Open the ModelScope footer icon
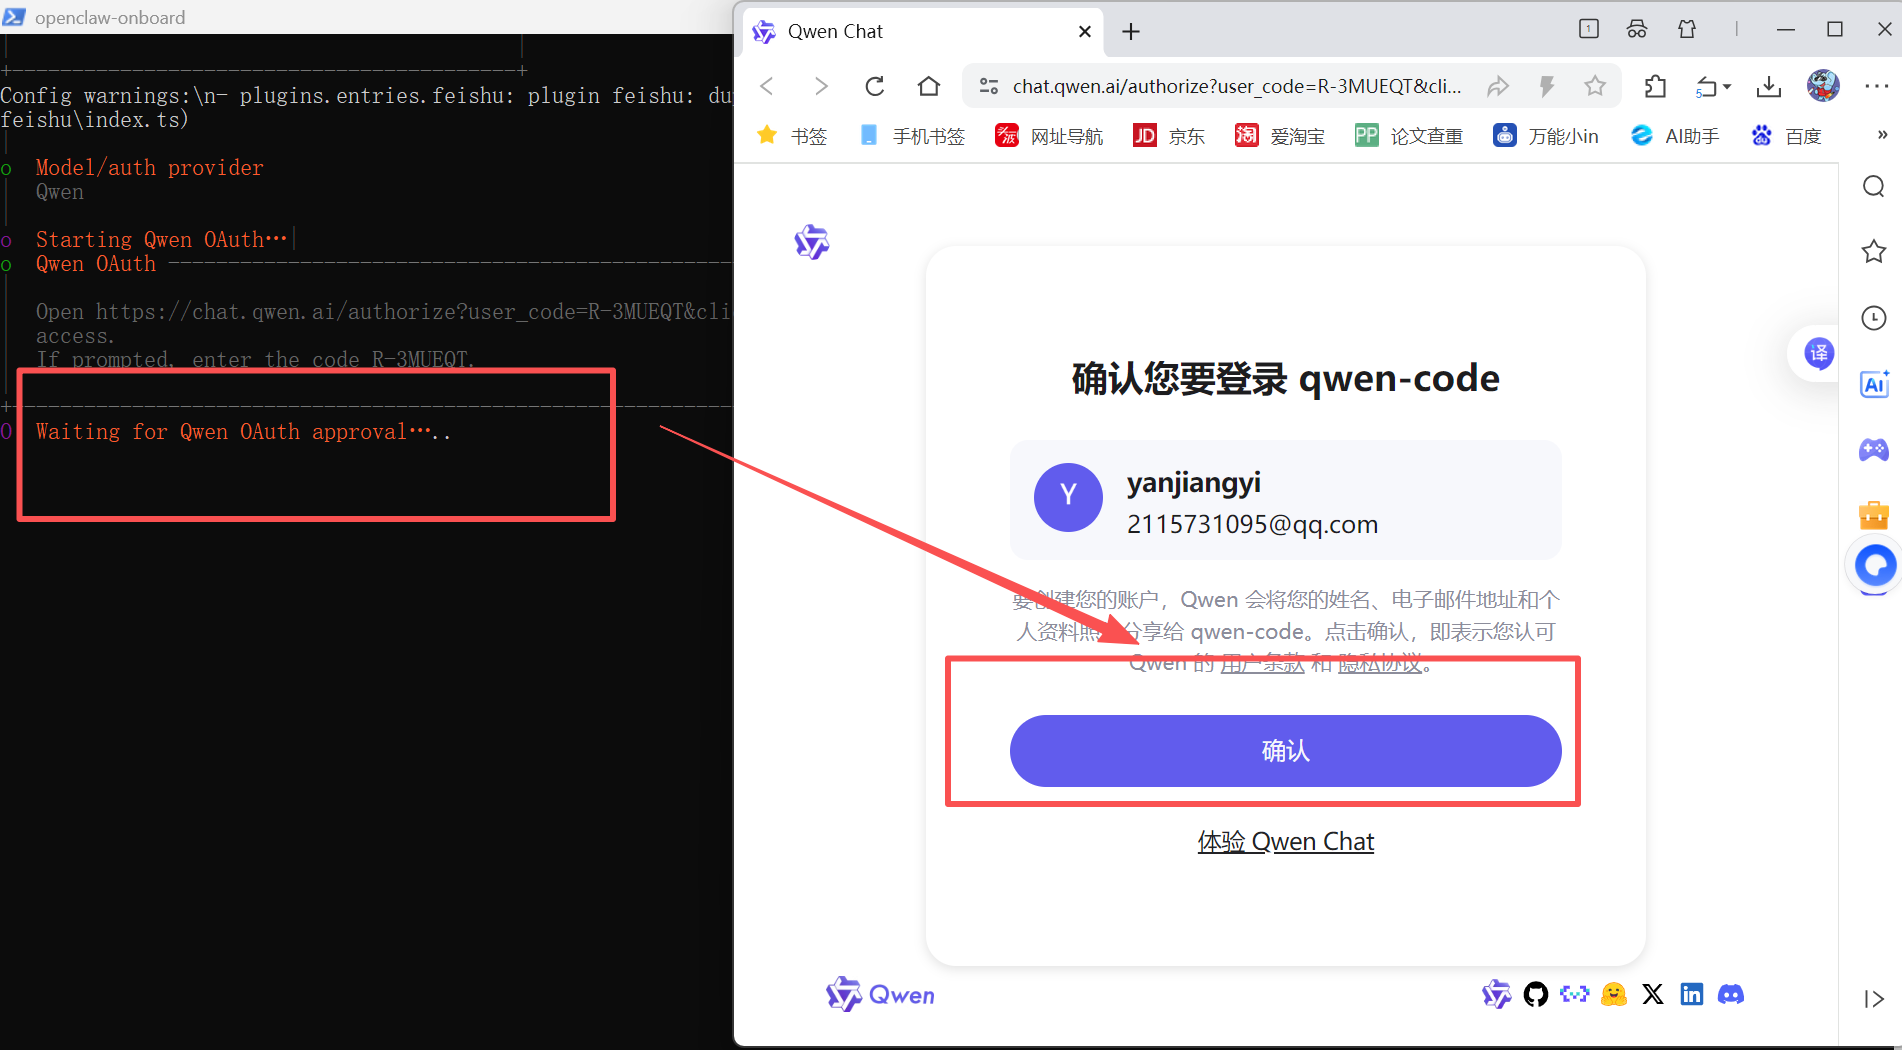This screenshot has width=1902, height=1050. [1574, 994]
